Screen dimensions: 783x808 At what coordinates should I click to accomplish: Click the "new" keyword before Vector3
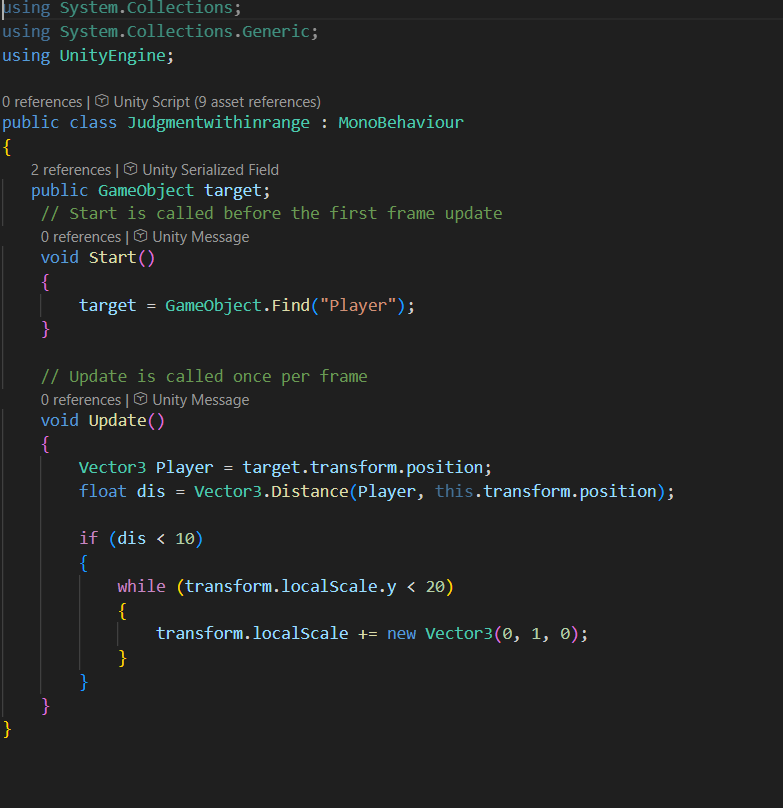click(401, 634)
